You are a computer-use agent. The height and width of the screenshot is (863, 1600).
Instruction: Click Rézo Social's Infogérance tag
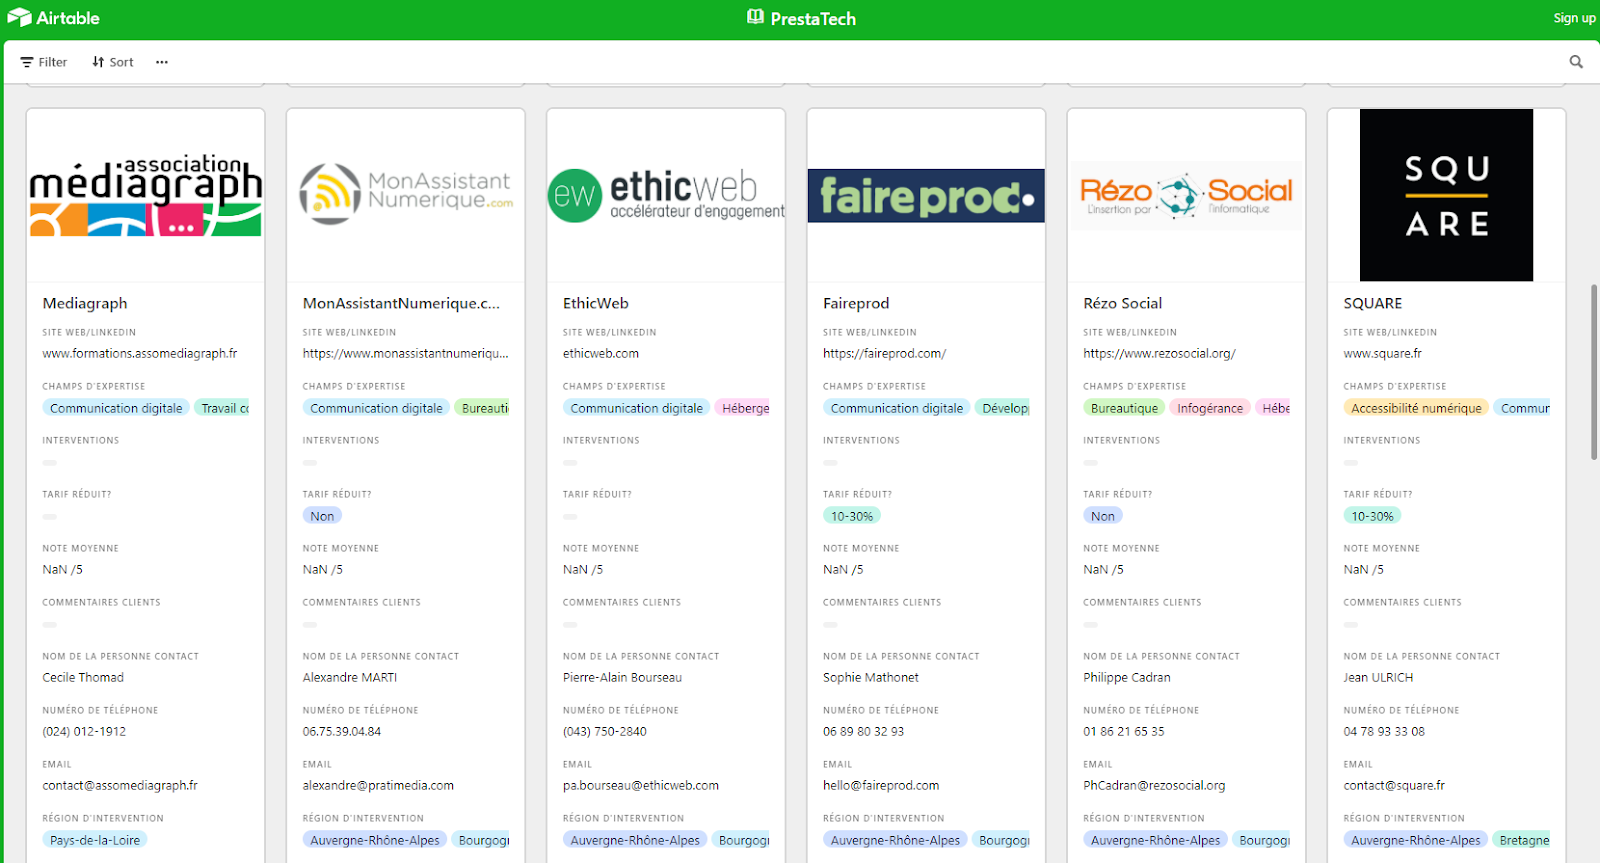1210,408
